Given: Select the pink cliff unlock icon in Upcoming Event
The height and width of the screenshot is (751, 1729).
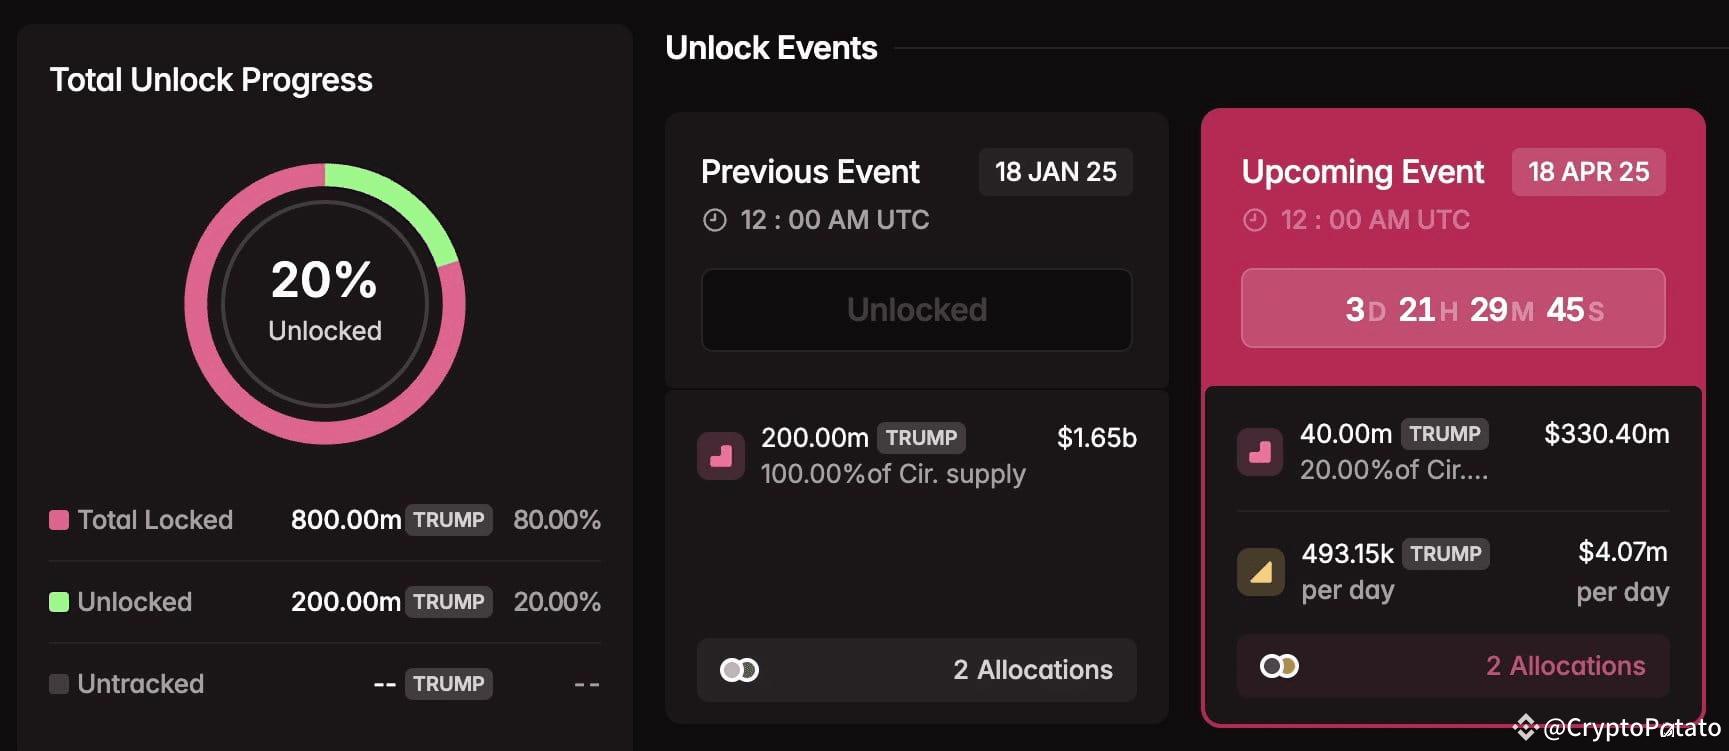Looking at the screenshot, I should pos(1260,451).
